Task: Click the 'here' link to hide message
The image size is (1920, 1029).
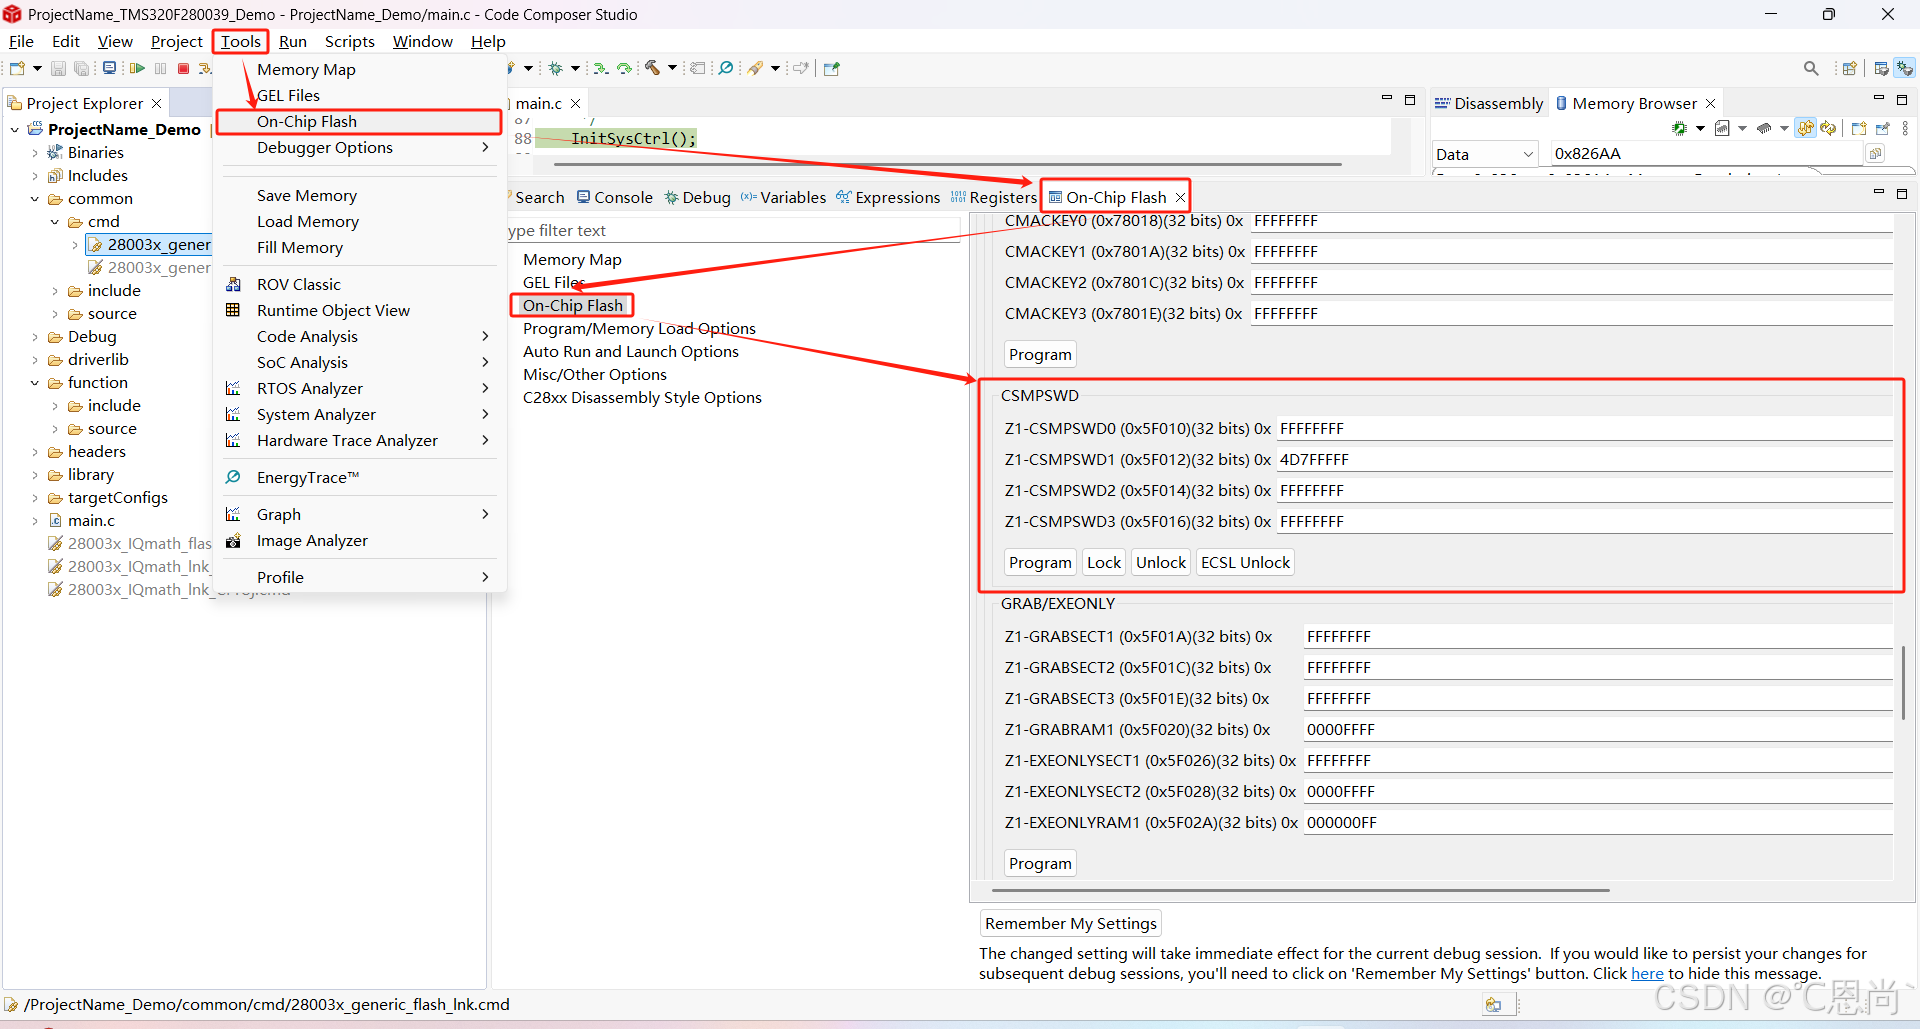Action: [x=1647, y=973]
